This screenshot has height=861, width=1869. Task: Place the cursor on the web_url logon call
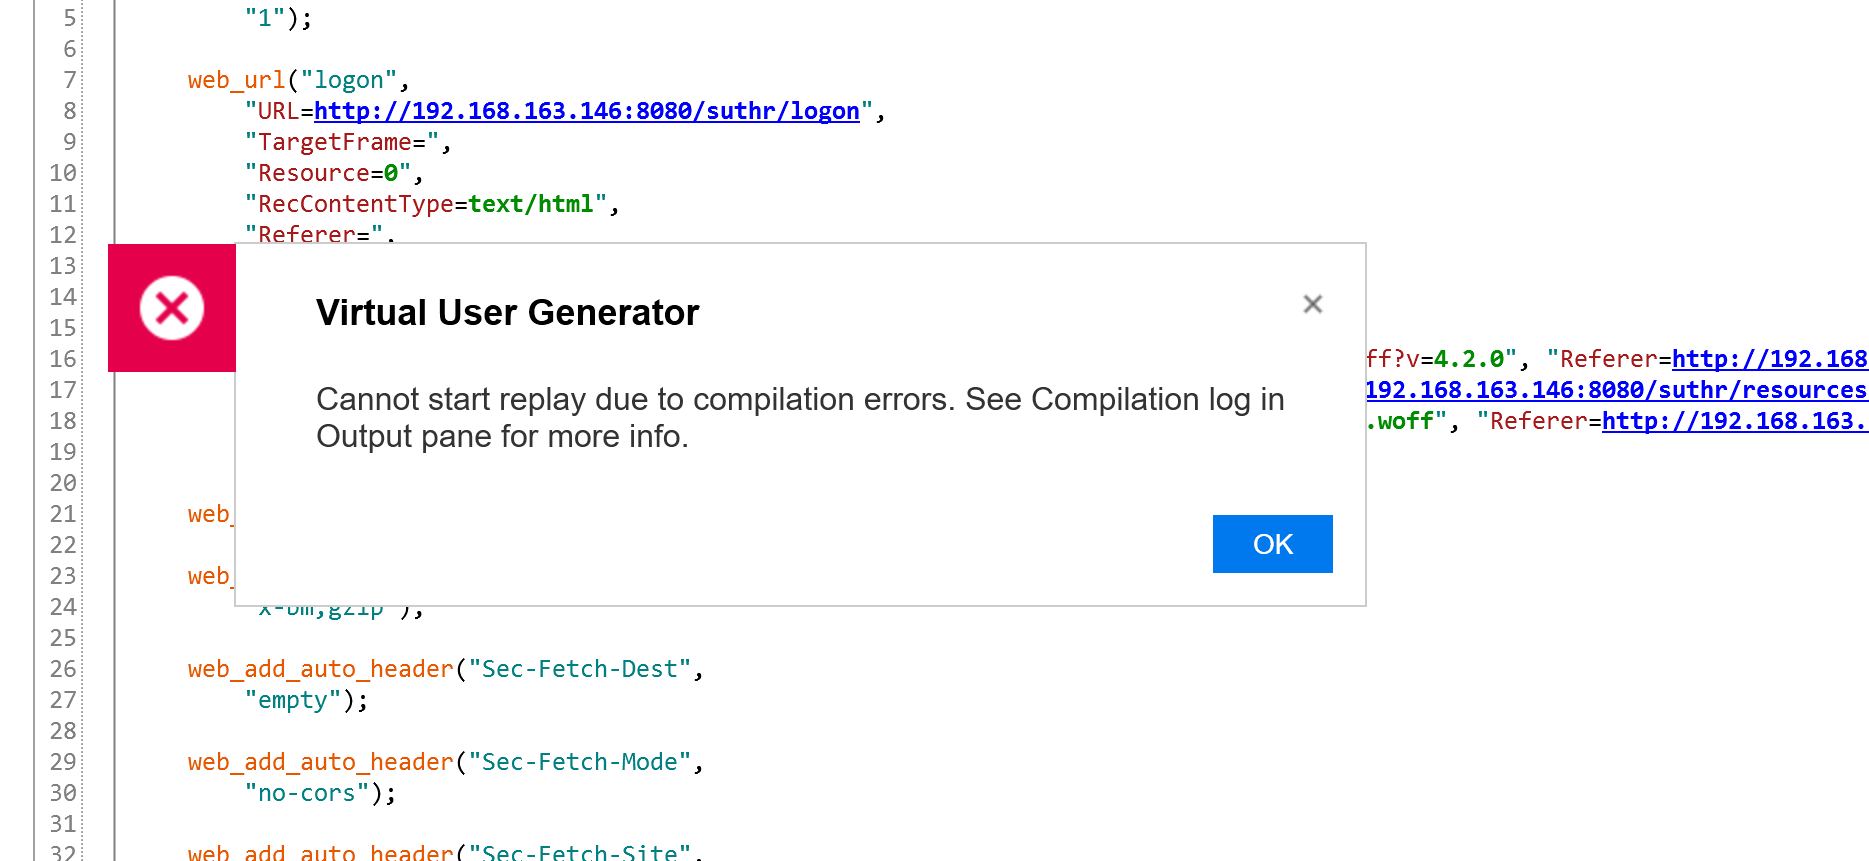point(298,80)
